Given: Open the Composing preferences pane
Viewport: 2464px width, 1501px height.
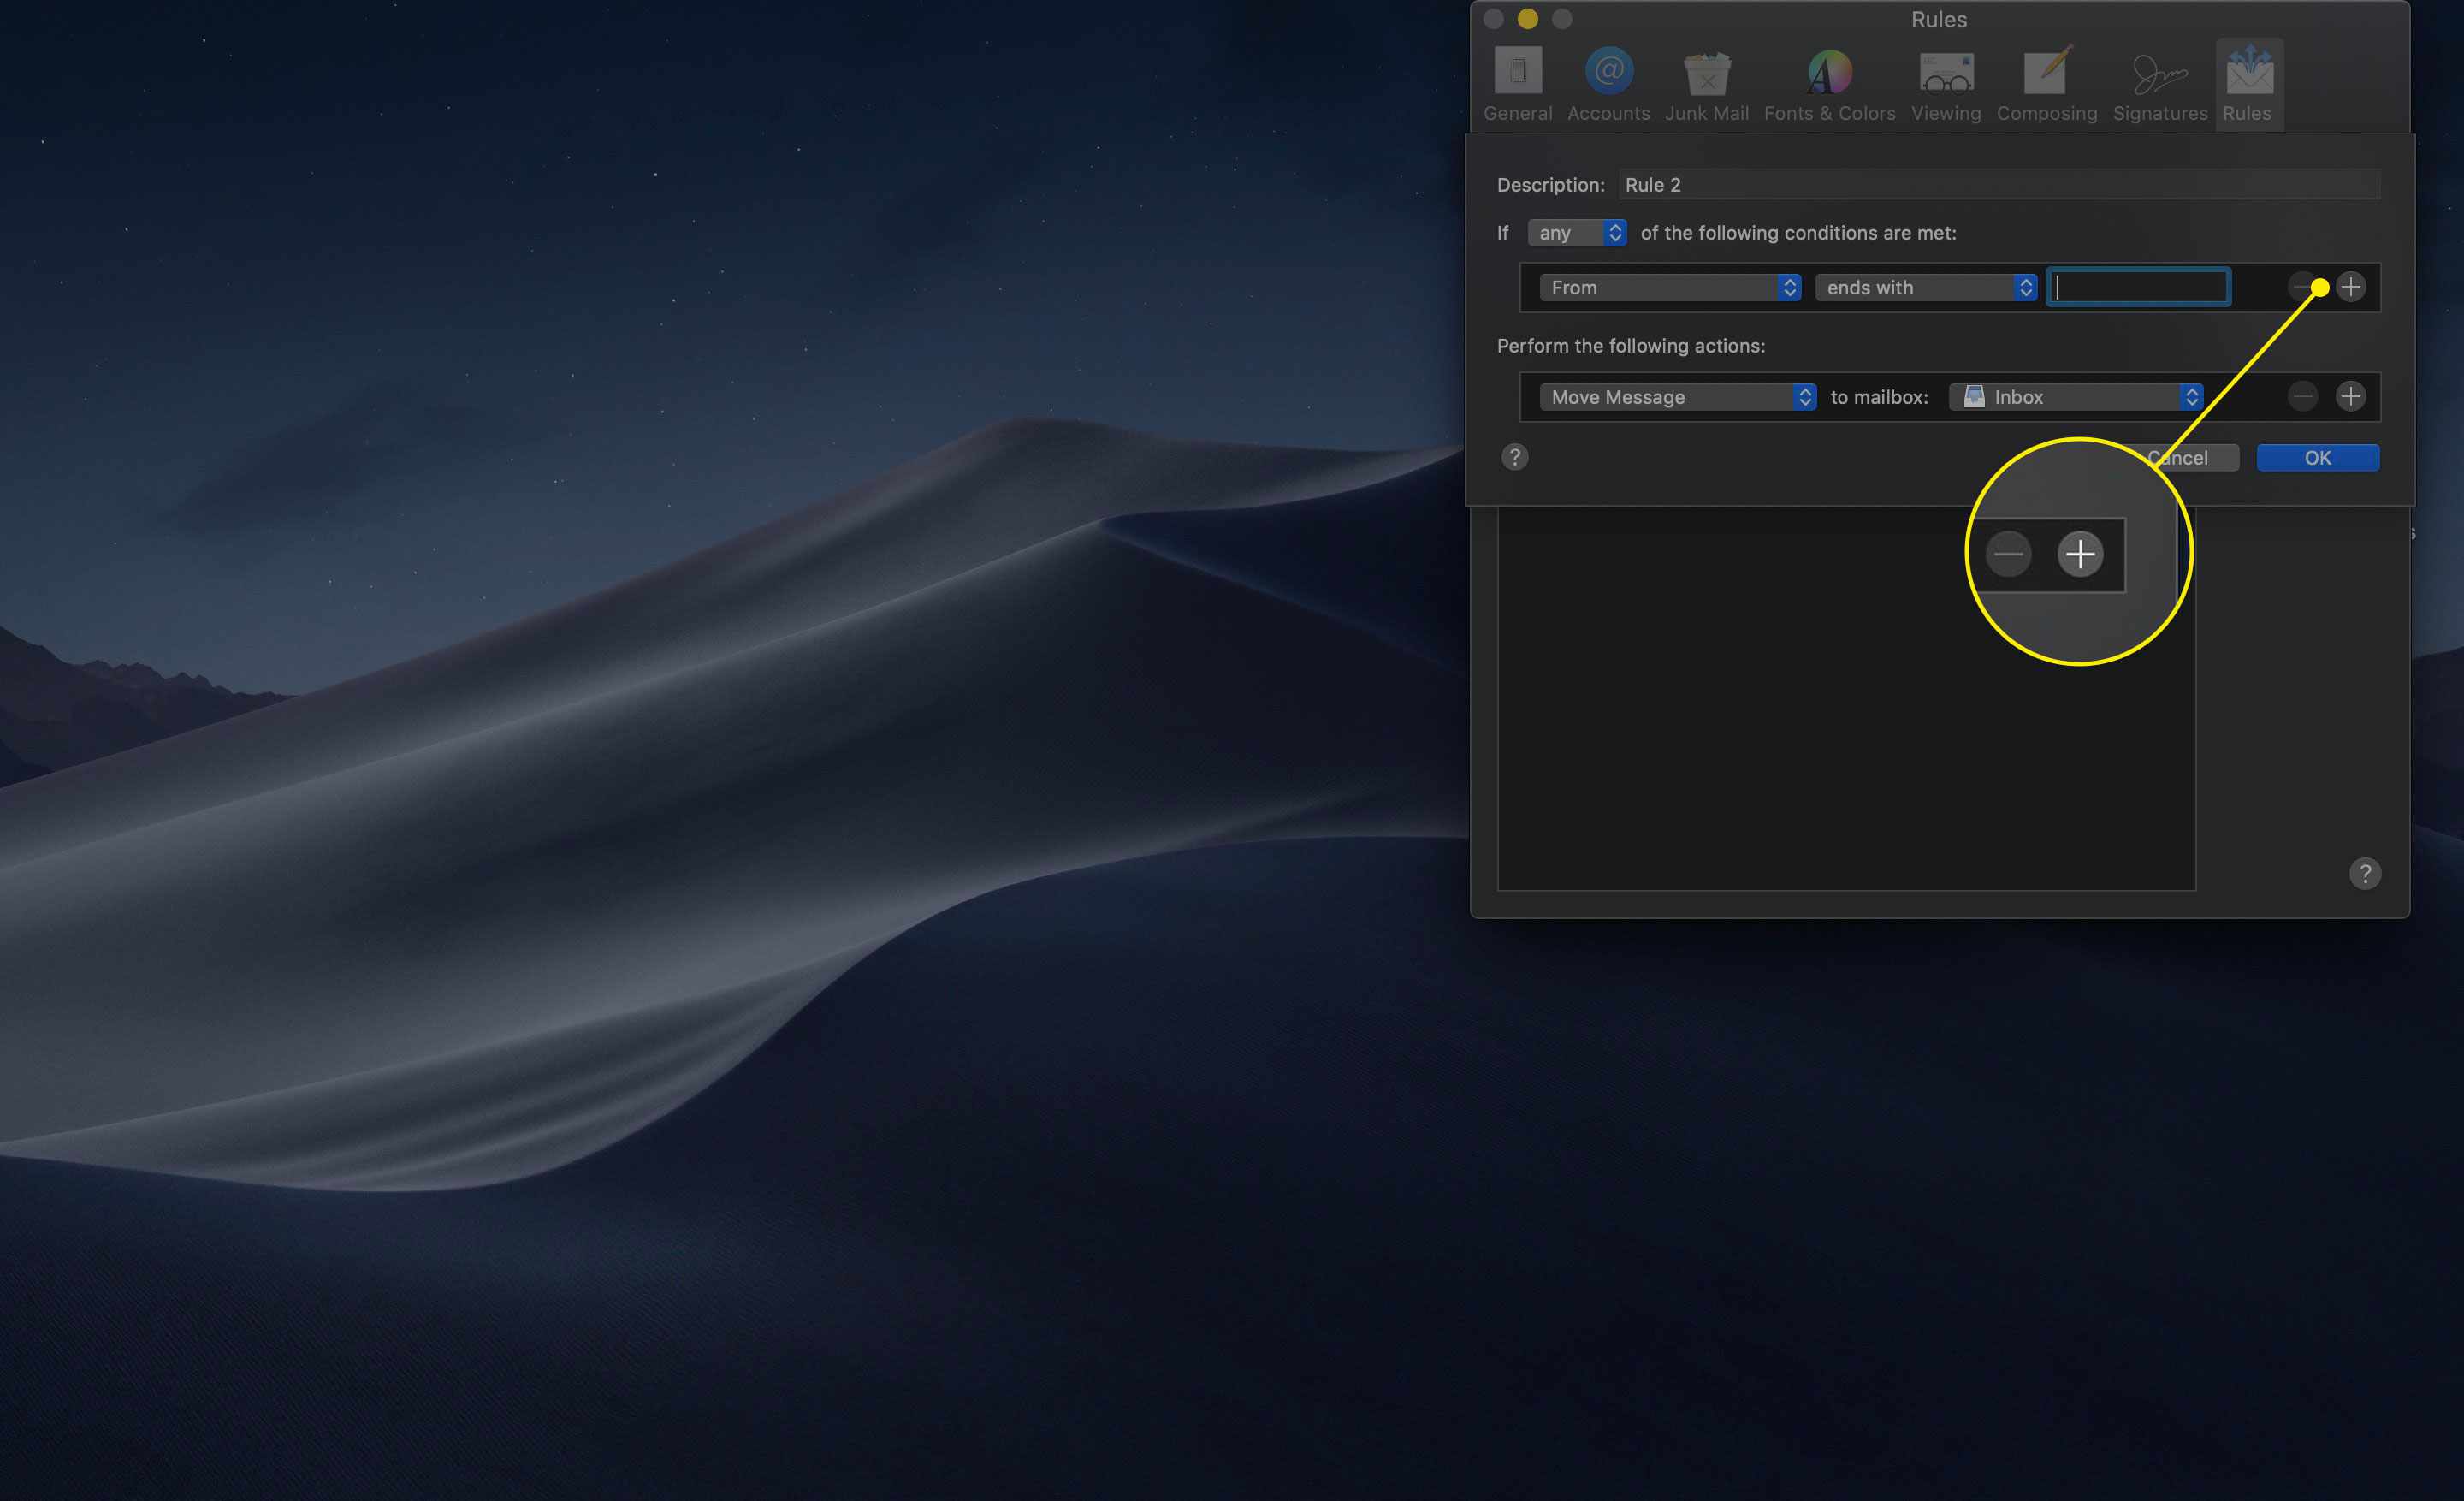Looking at the screenshot, I should [2046, 85].
